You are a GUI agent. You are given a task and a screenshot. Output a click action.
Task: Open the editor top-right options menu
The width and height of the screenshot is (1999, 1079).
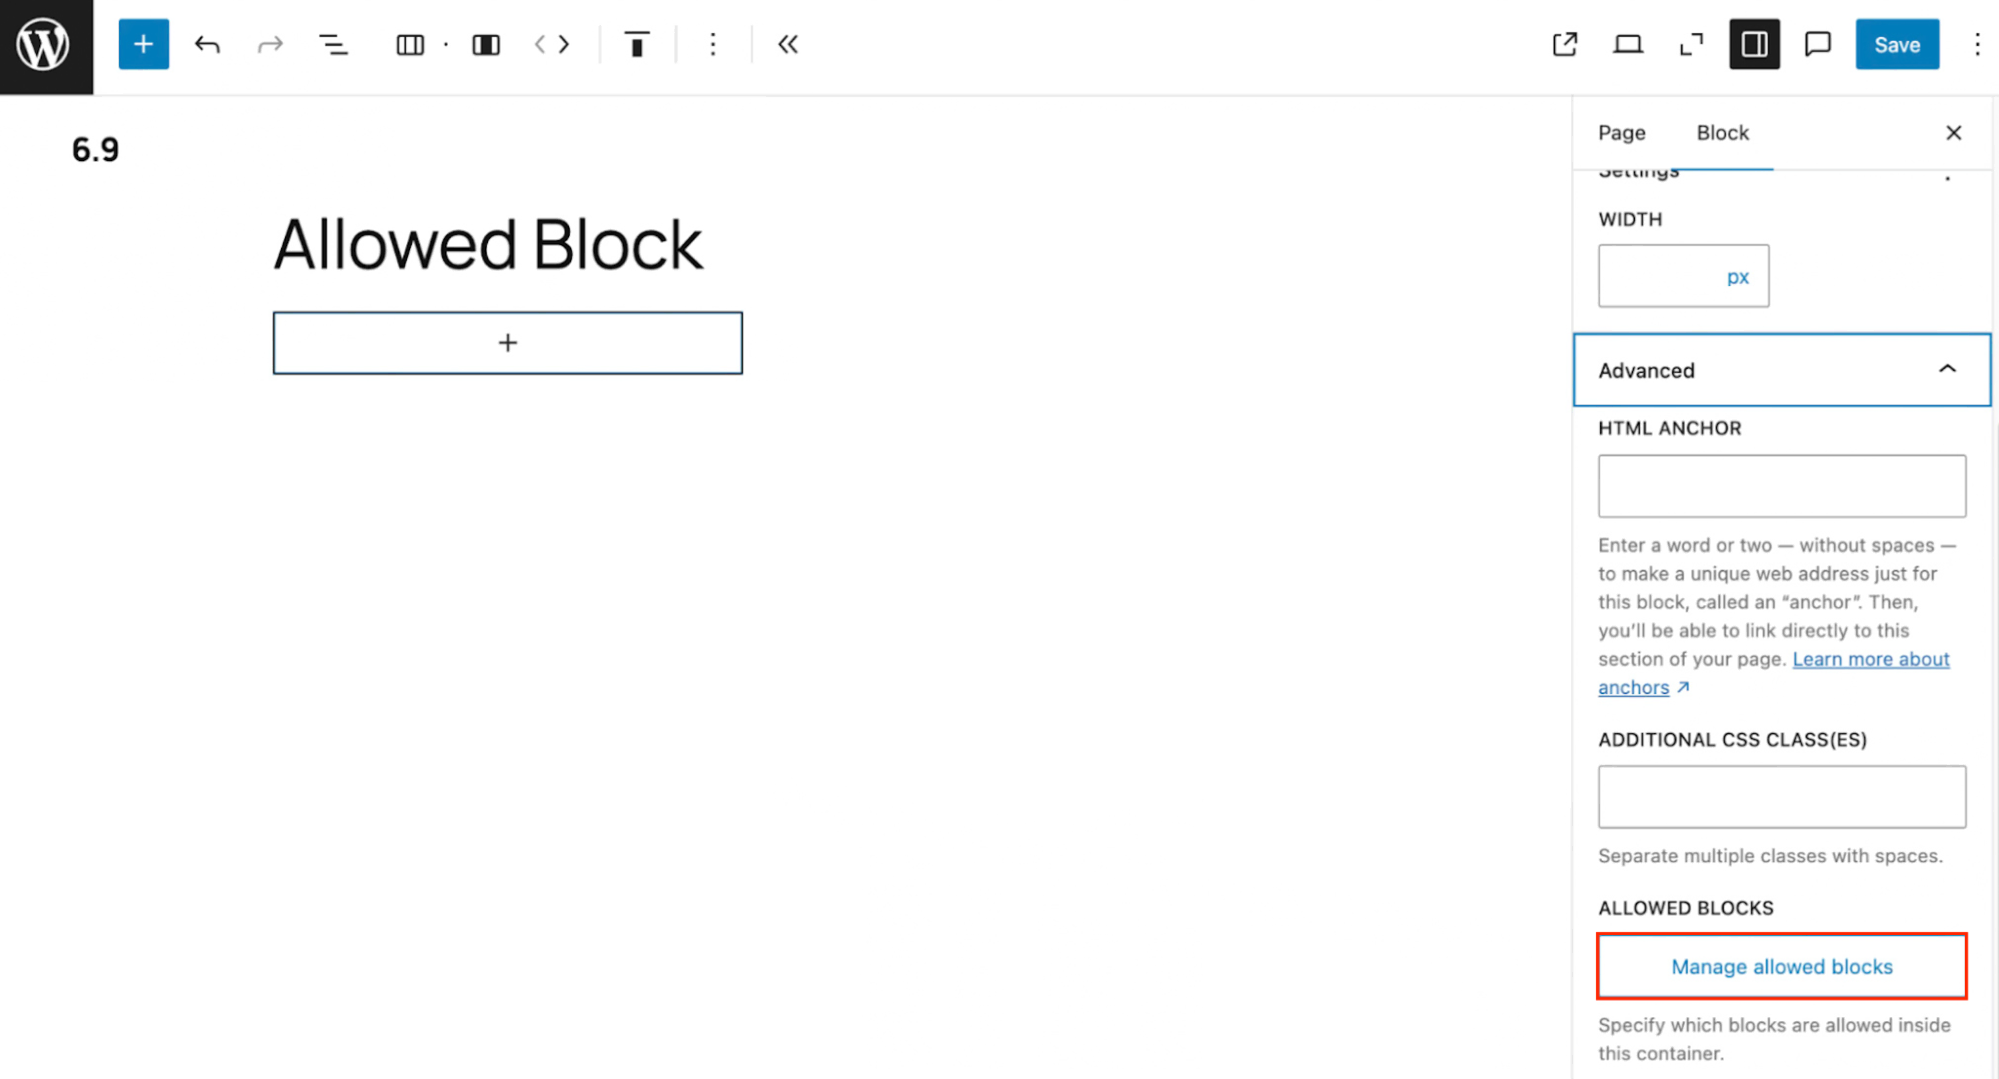pyautogui.click(x=1978, y=44)
